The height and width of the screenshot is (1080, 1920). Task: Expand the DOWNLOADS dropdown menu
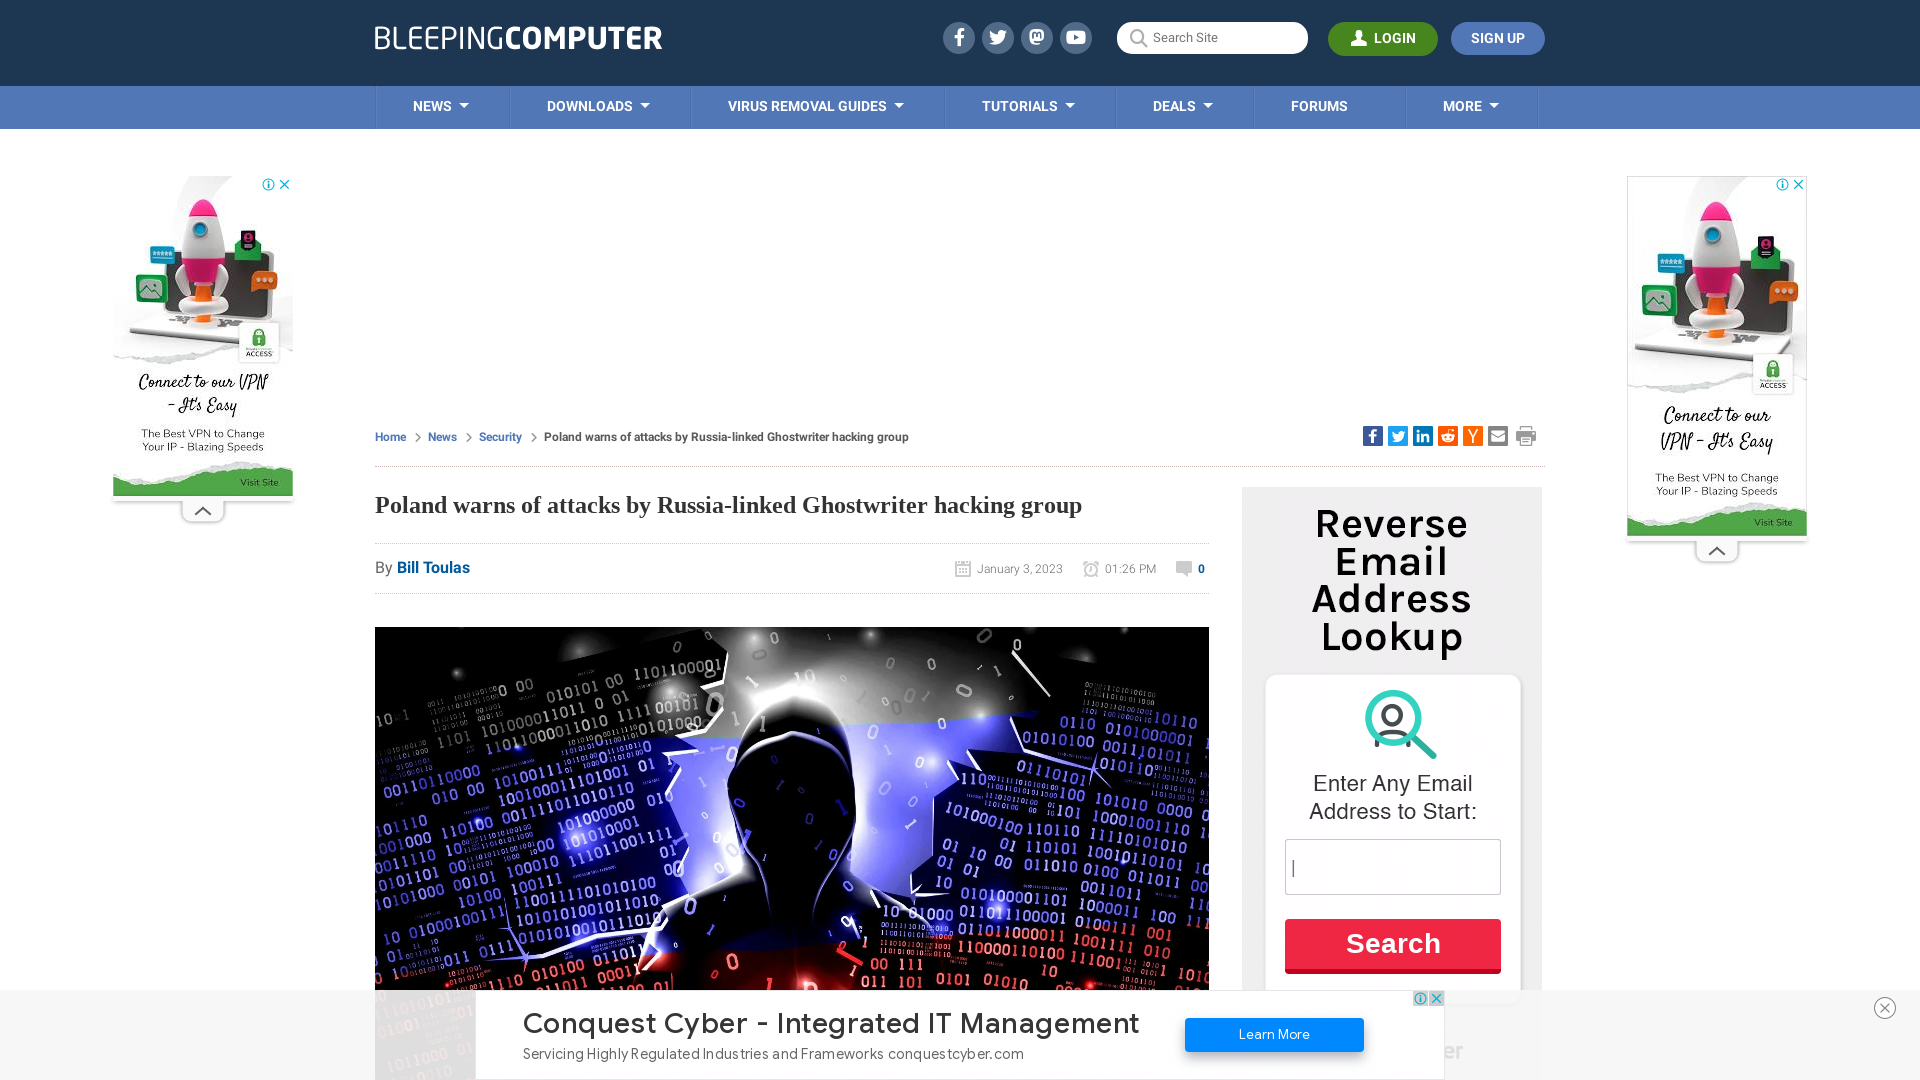pos(599,105)
